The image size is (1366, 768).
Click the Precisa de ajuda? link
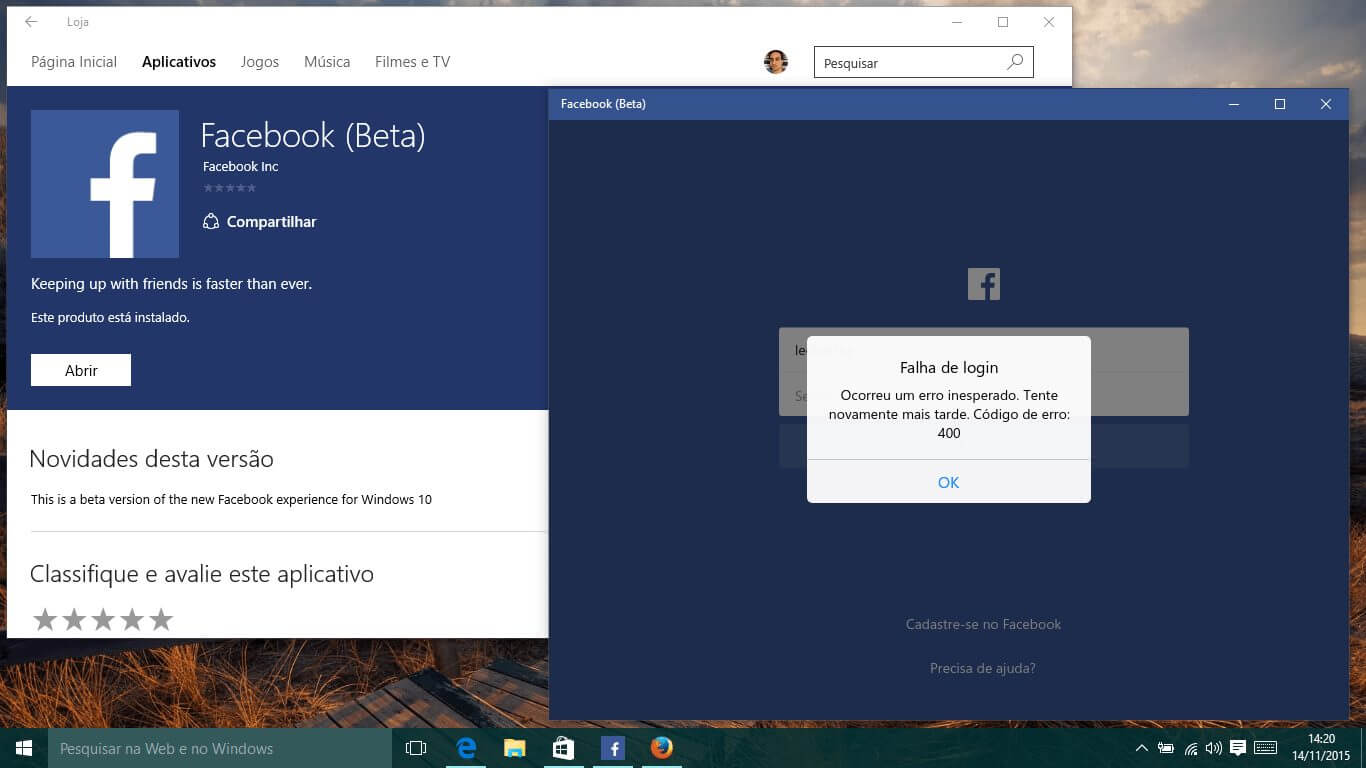[983, 668]
